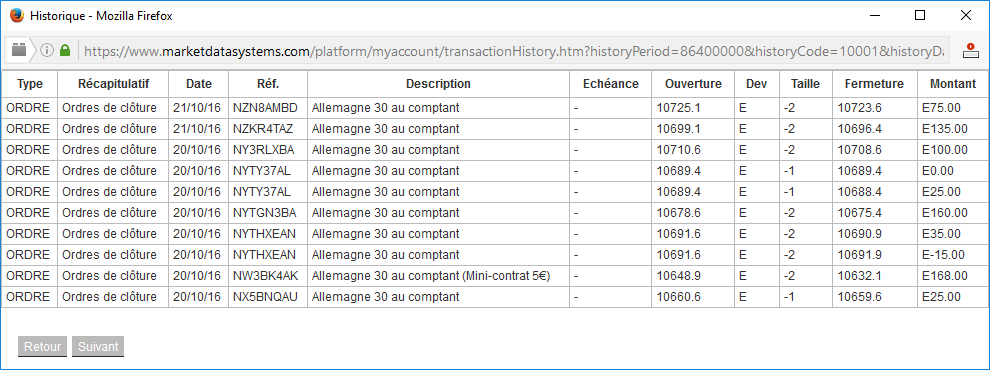Click the Echéance column header
This screenshot has width=990, height=370.
(611, 84)
